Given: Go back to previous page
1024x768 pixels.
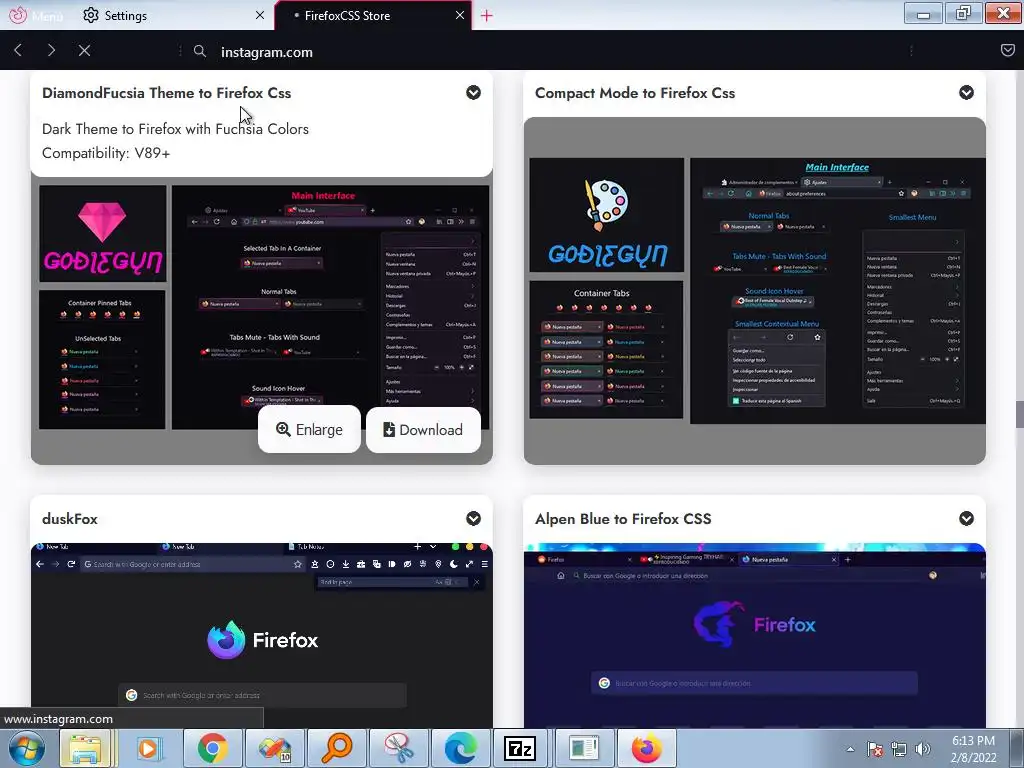Looking at the screenshot, I should pos(18,50).
